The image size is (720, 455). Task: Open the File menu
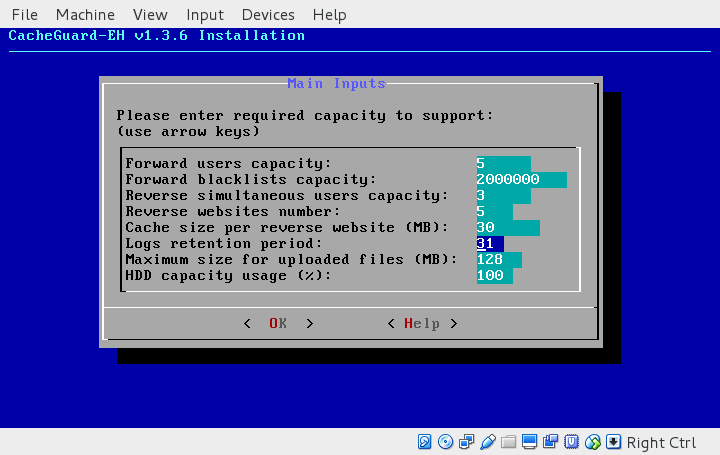tap(24, 15)
